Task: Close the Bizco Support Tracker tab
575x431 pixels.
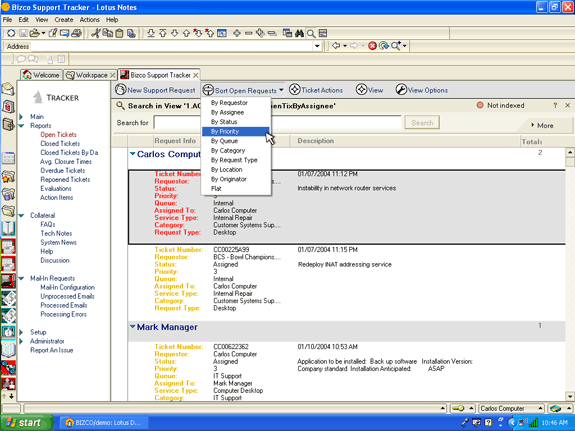Action: click(x=196, y=75)
